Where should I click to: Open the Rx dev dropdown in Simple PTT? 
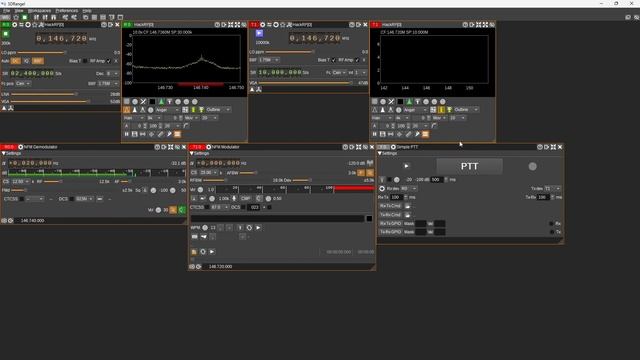coord(408,189)
